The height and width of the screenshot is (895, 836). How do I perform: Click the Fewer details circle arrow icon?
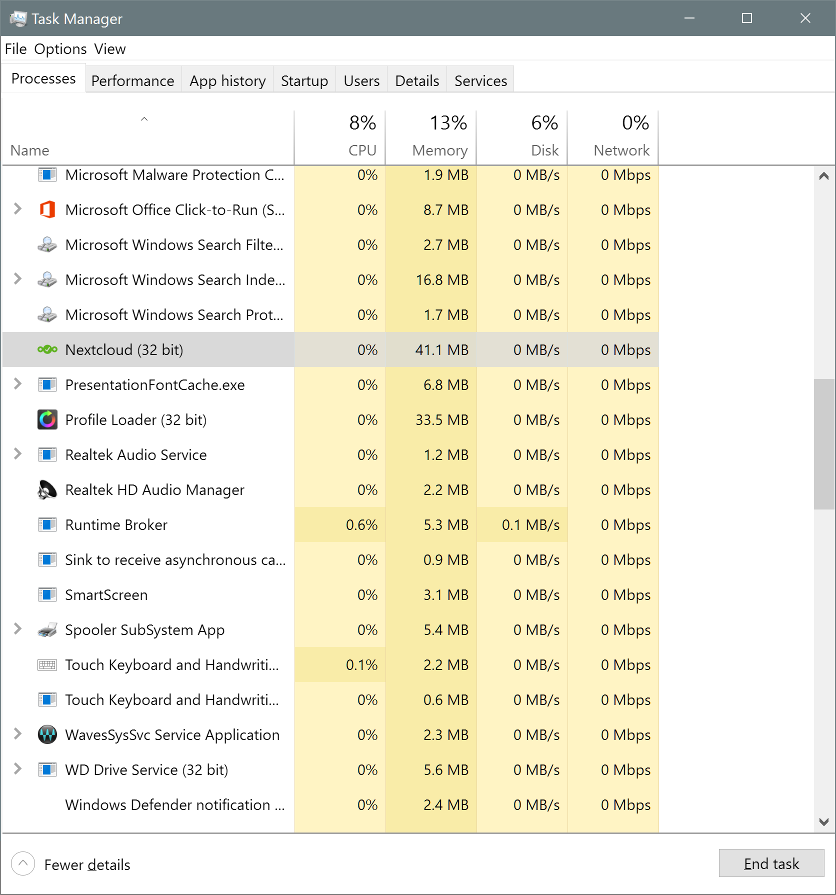pos(23,864)
